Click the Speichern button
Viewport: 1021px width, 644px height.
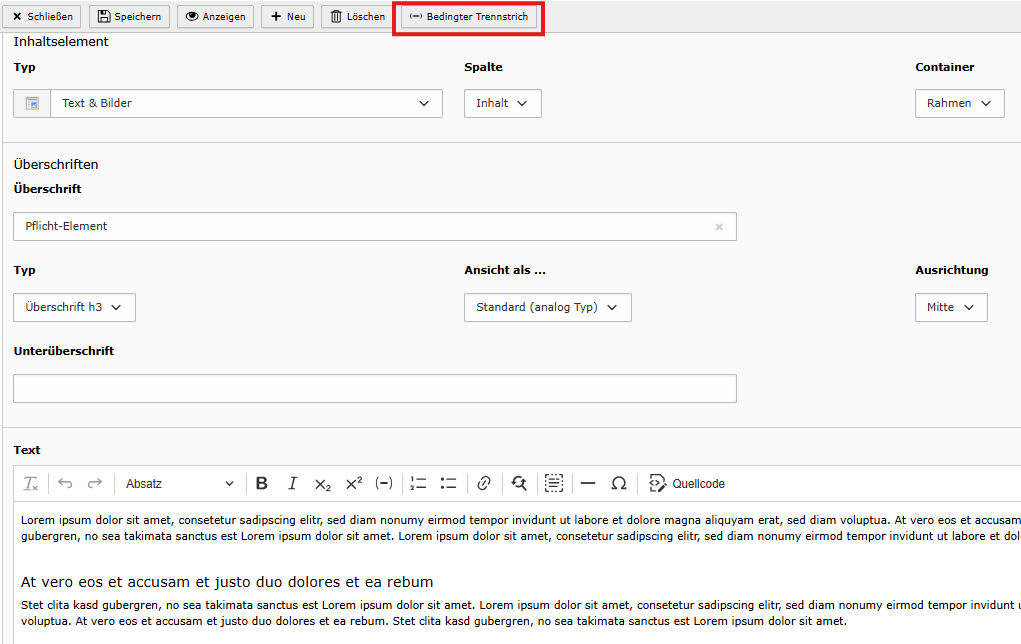coord(129,17)
